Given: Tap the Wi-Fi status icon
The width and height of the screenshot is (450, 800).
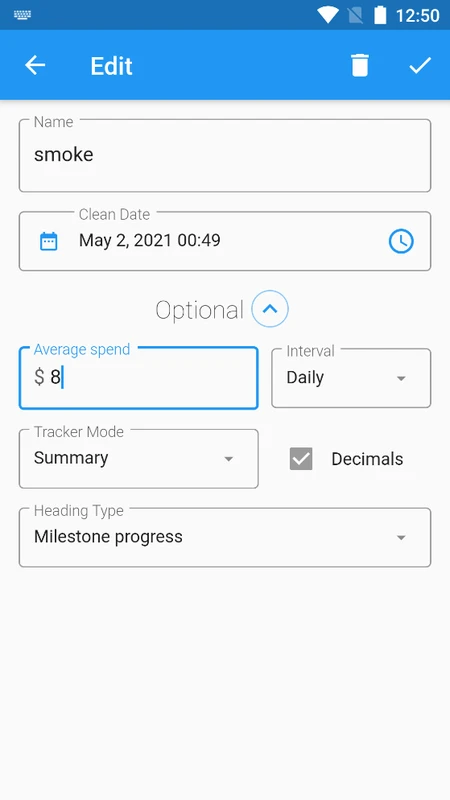Looking at the screenshot, I should point(328,15).
